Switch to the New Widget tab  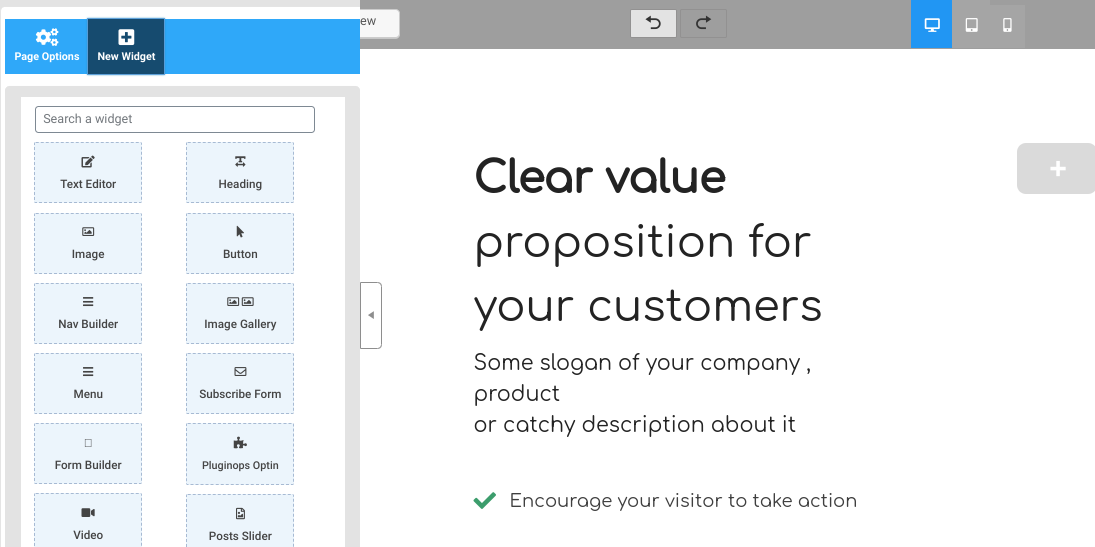pos(126,46)
